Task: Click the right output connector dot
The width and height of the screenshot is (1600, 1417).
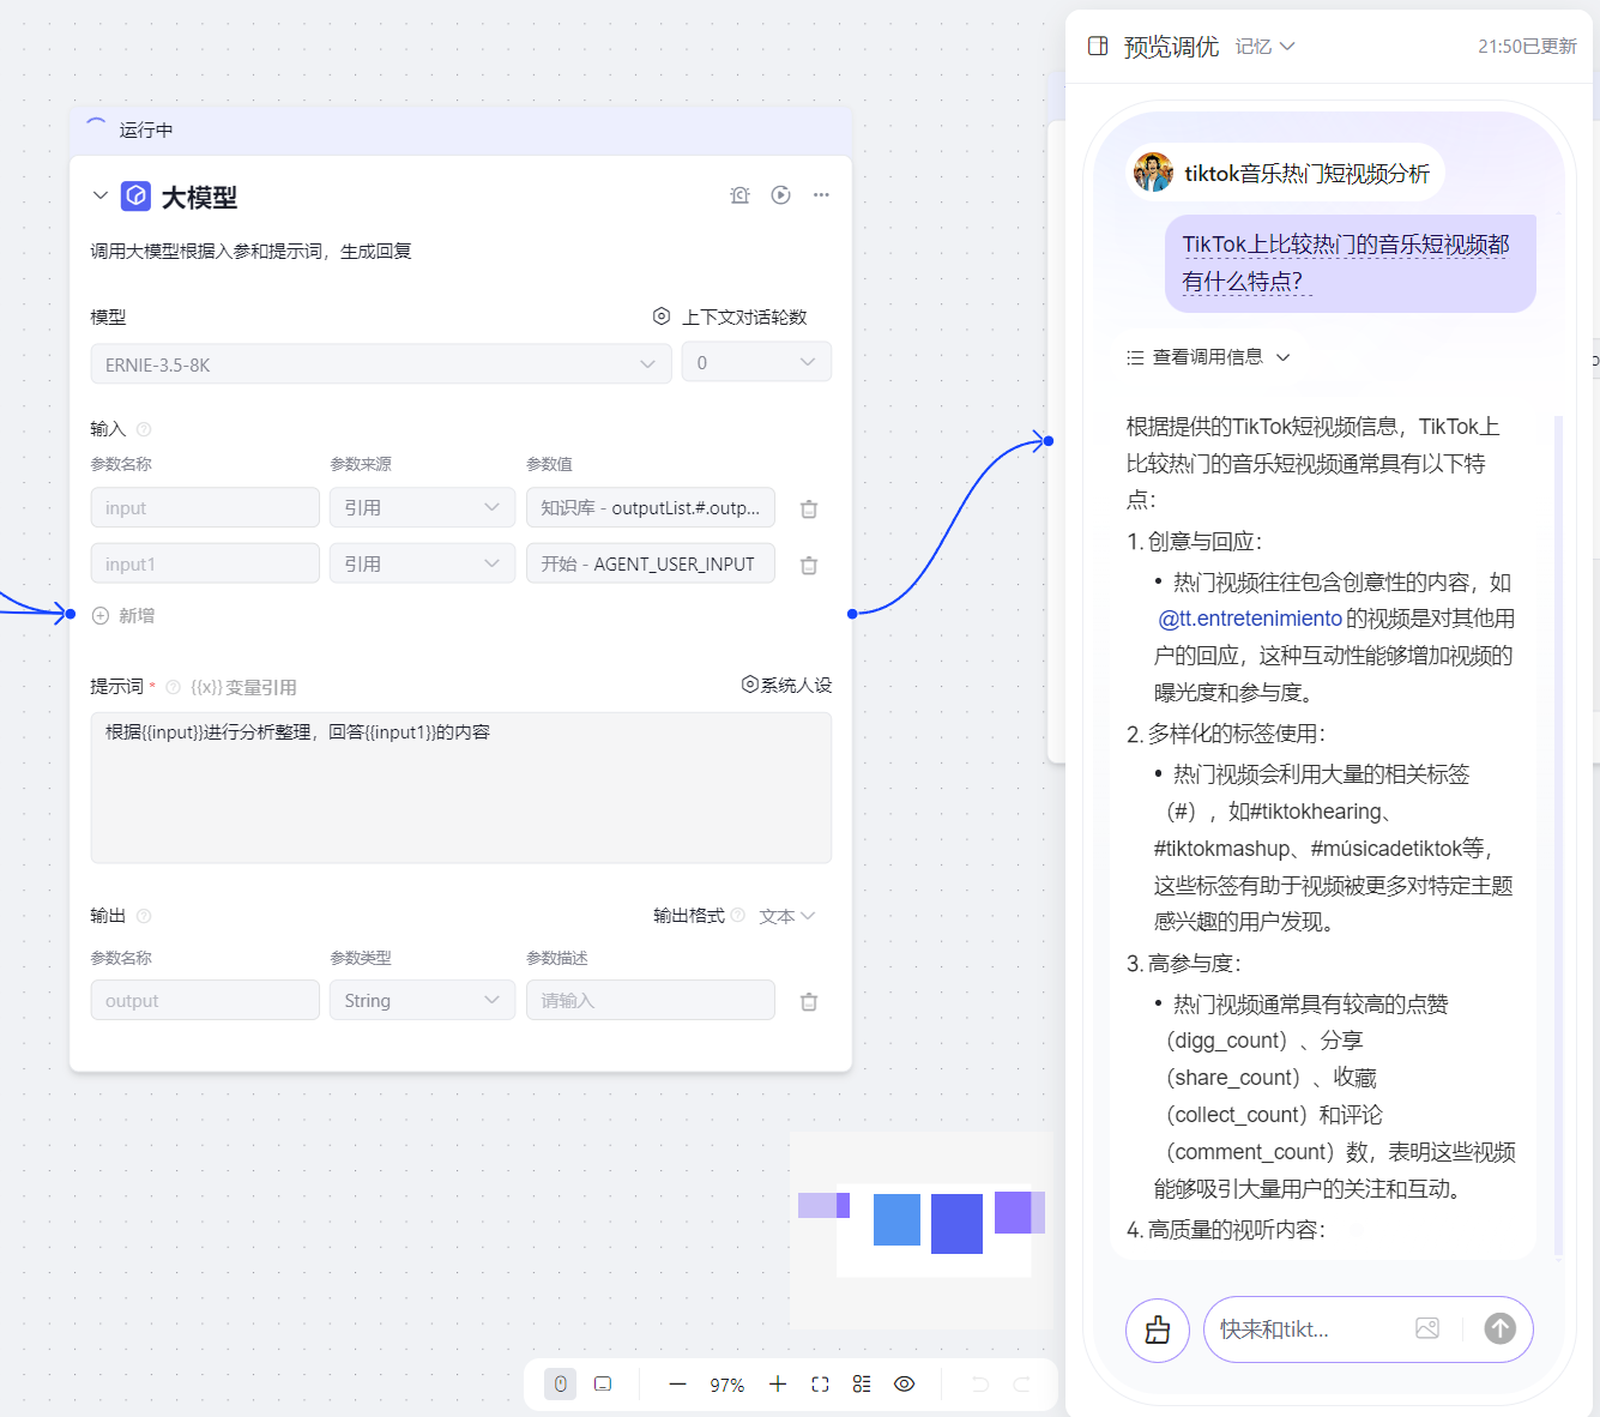Action: (852, 614)
